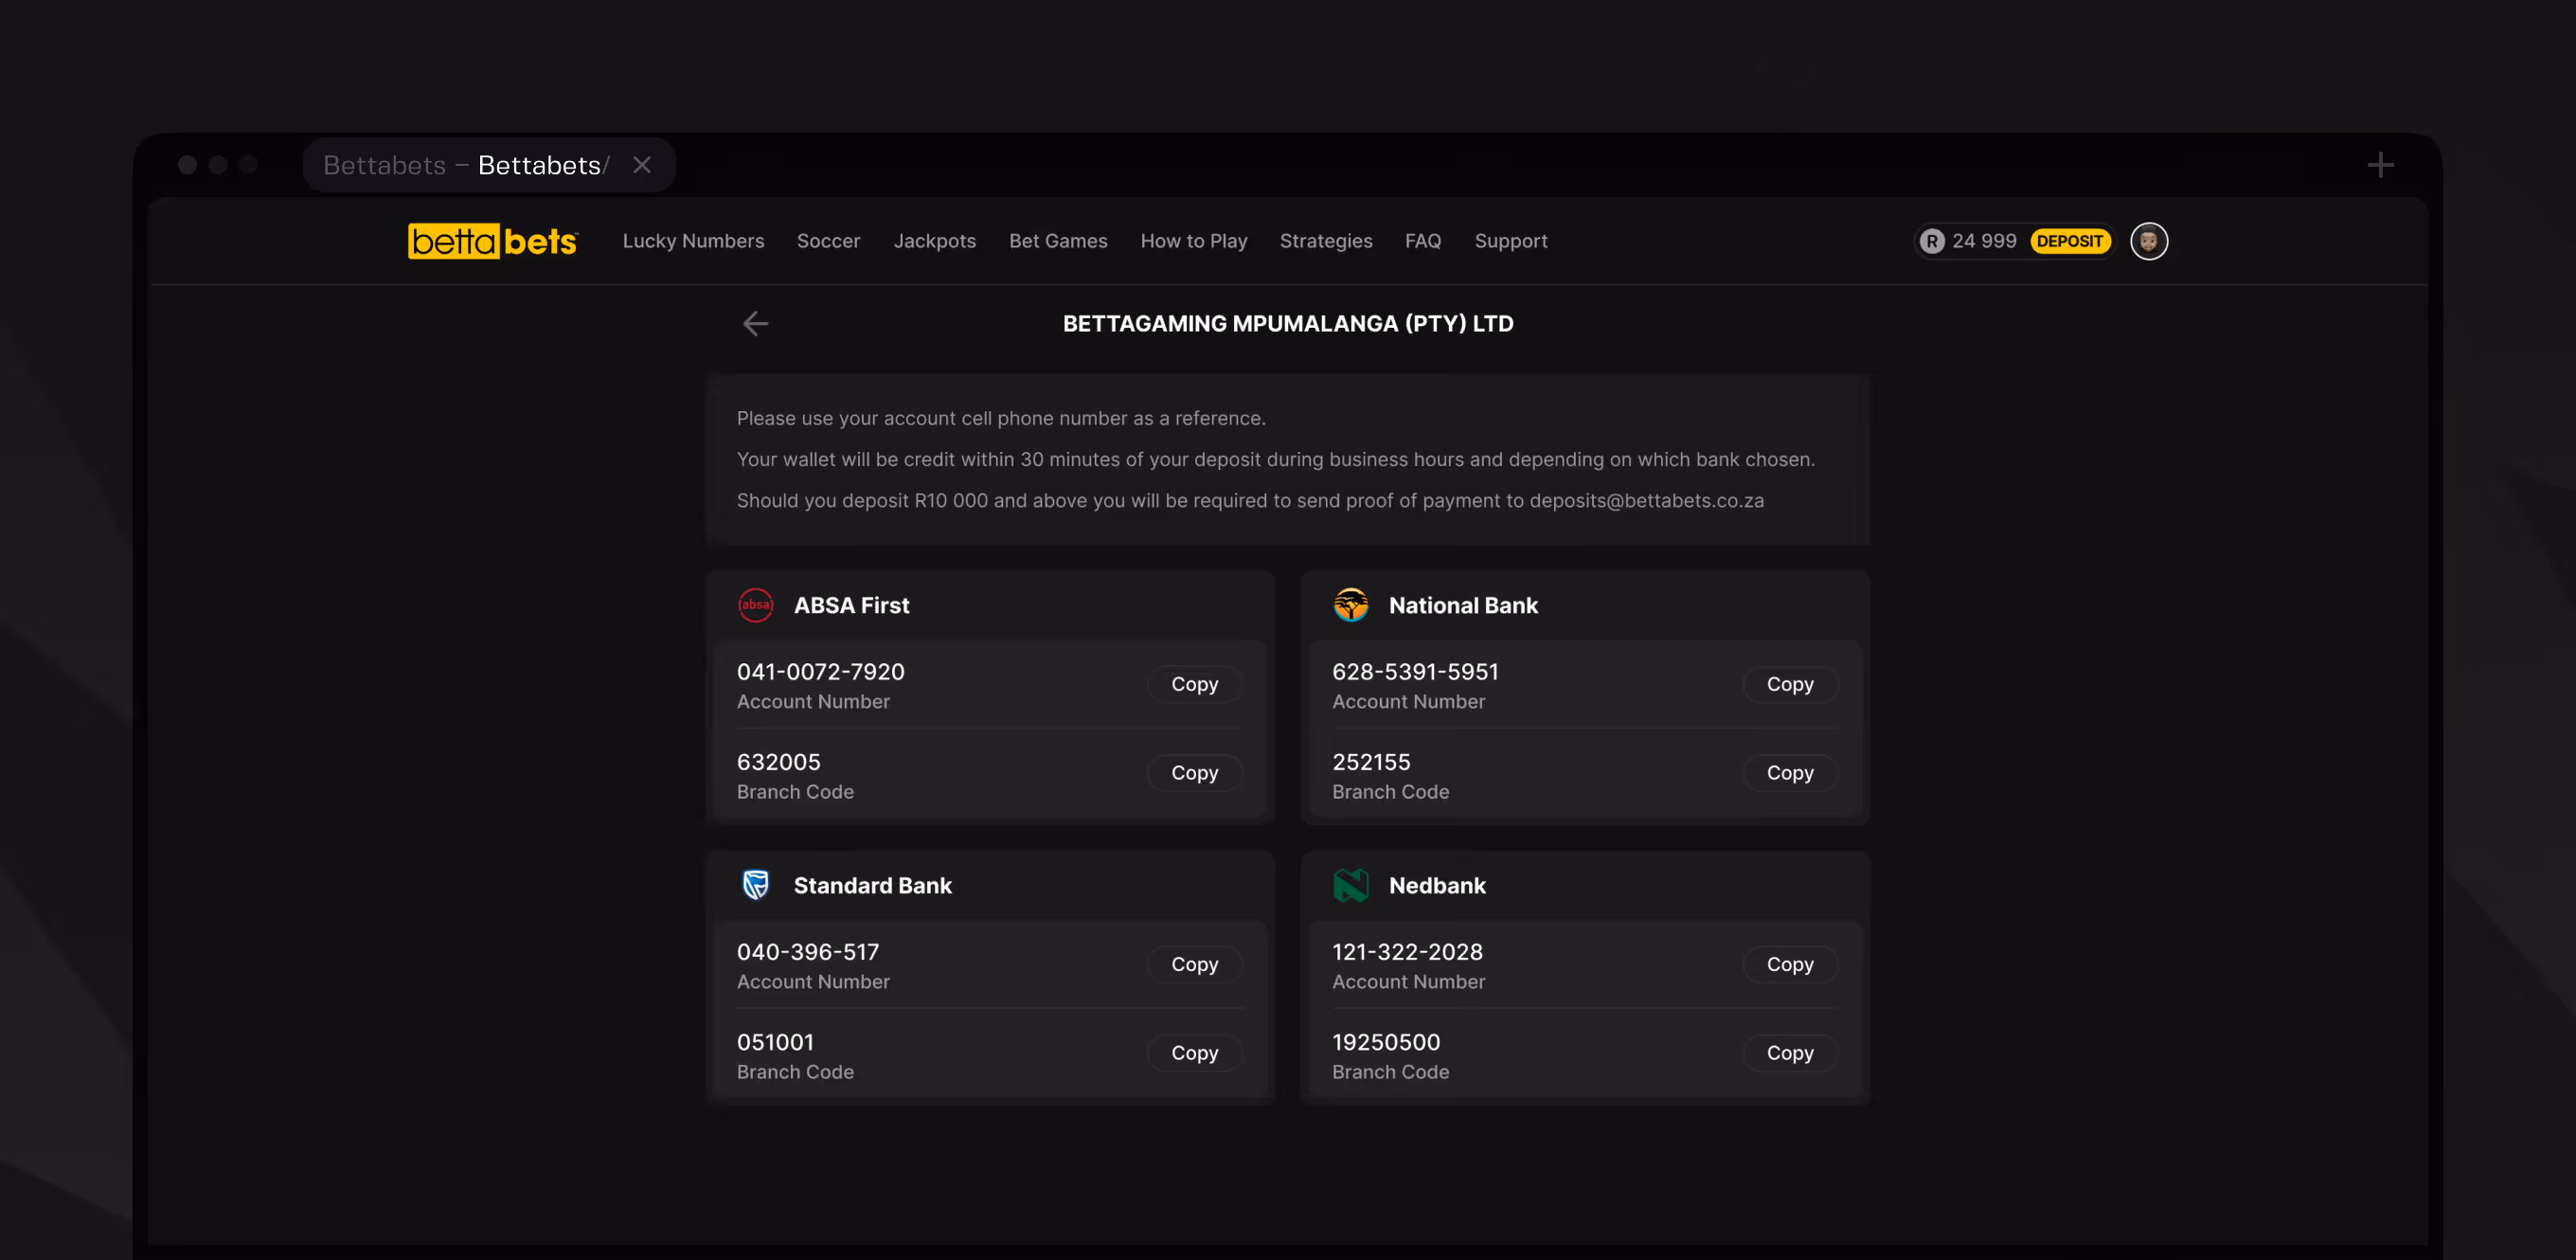Open the Lucky Numbers menu

[x=693, y=241]
